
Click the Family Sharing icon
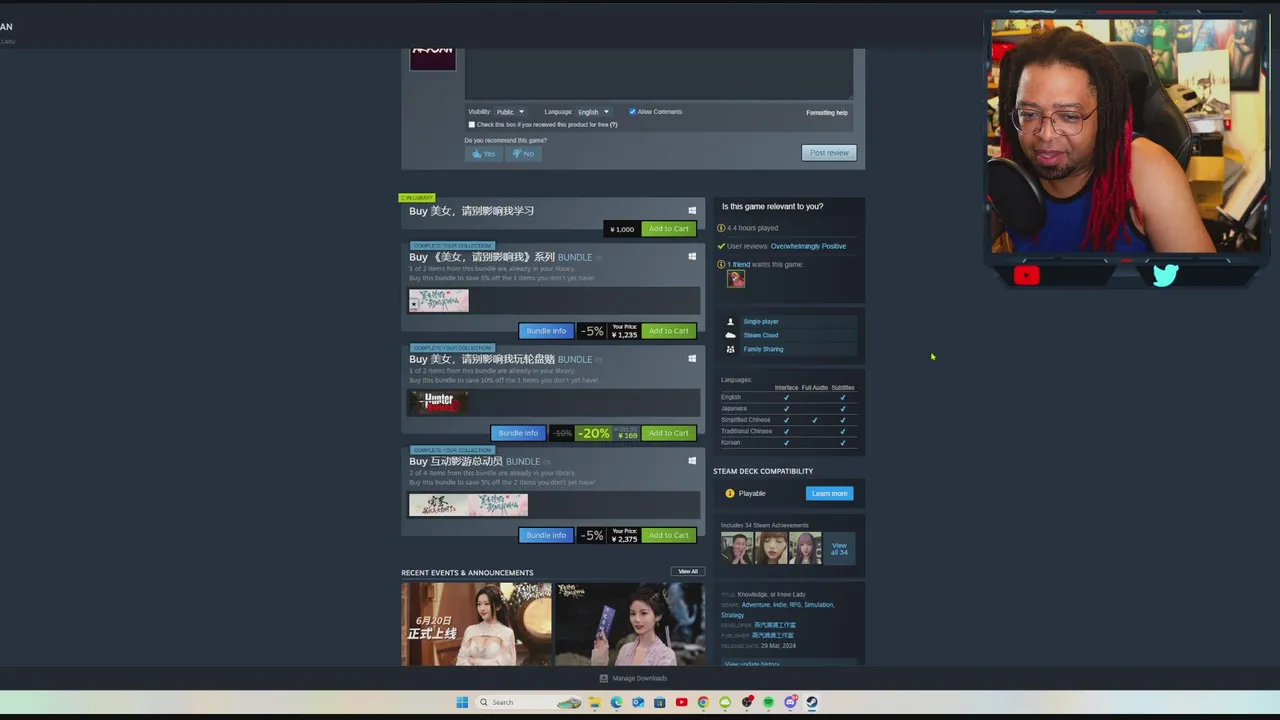click(730, 349)
